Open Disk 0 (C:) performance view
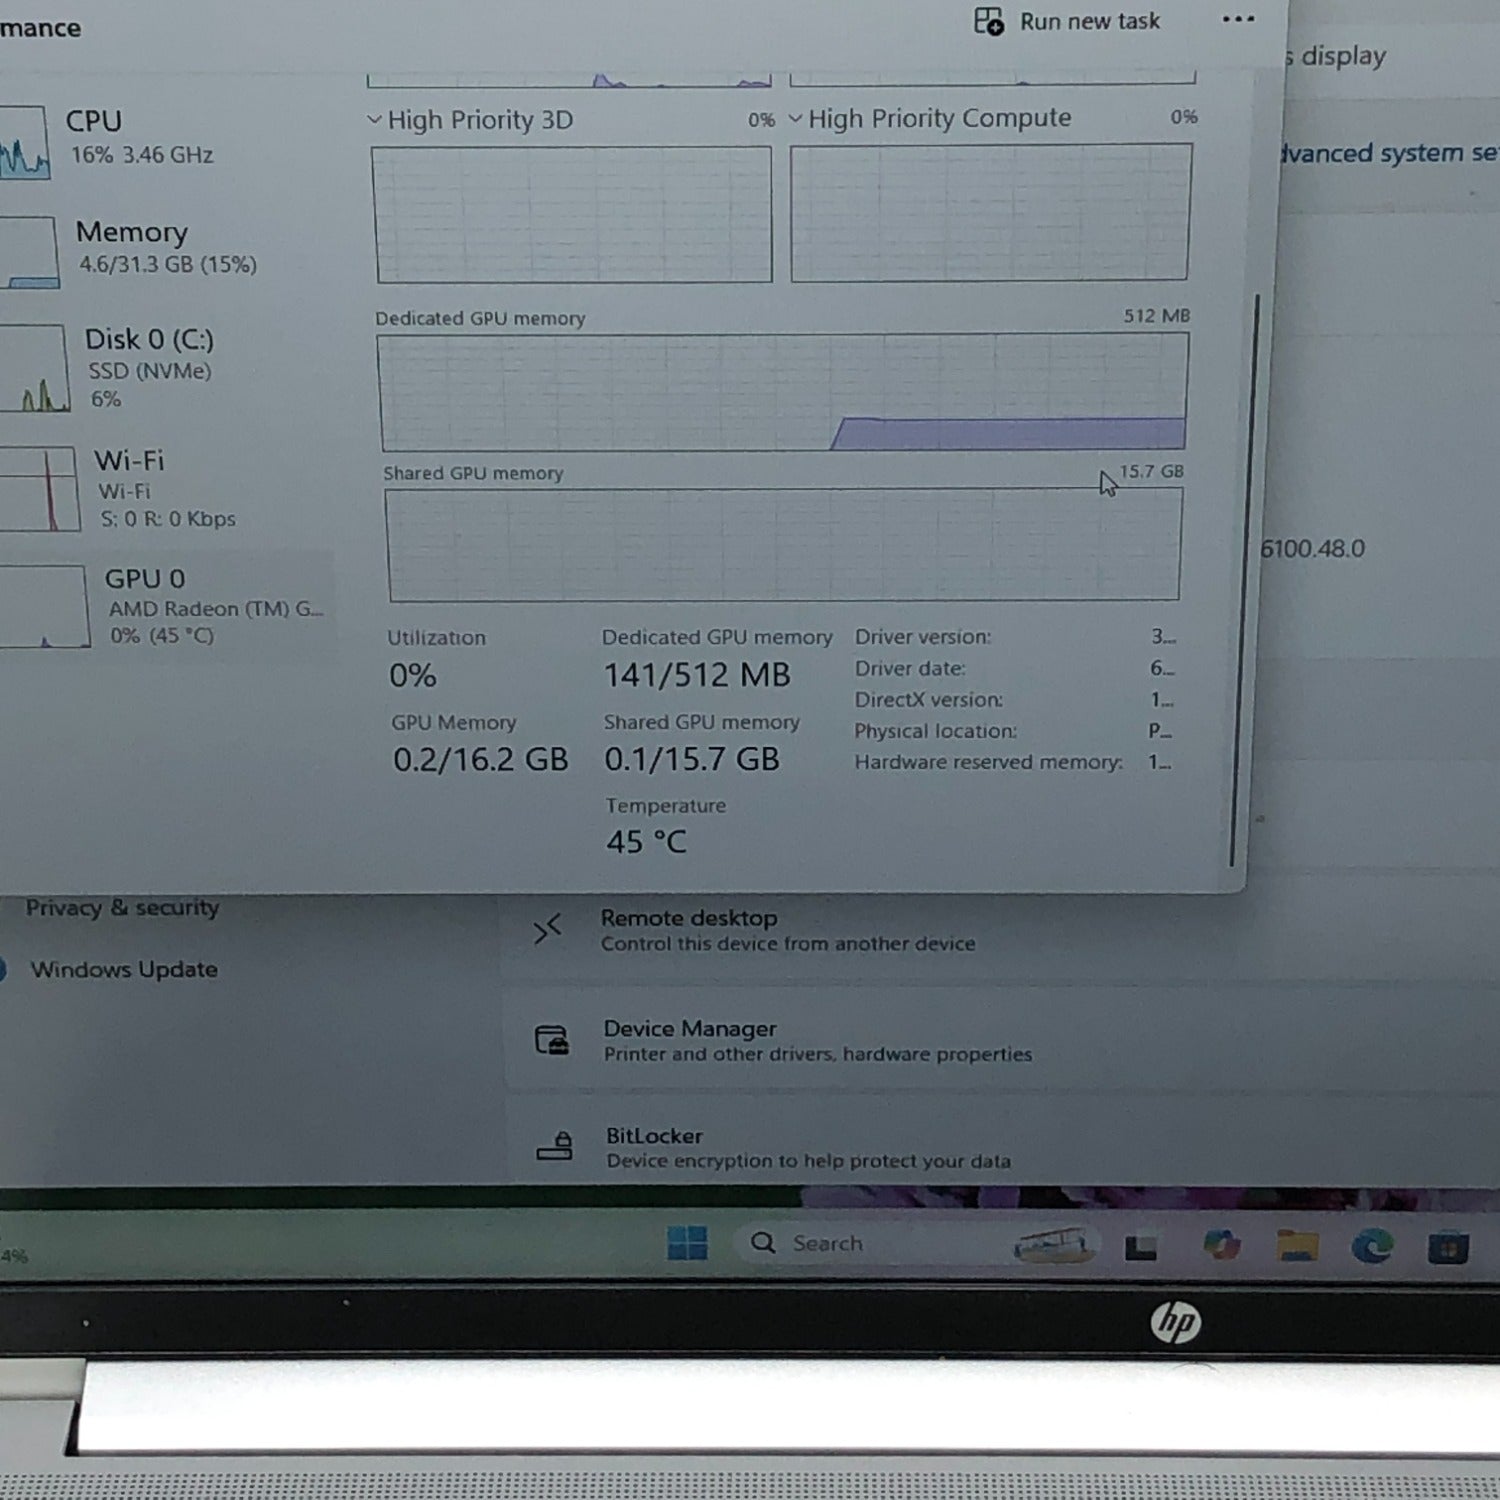Viewport: 1500px width, 1500px height. coord(148,366)
